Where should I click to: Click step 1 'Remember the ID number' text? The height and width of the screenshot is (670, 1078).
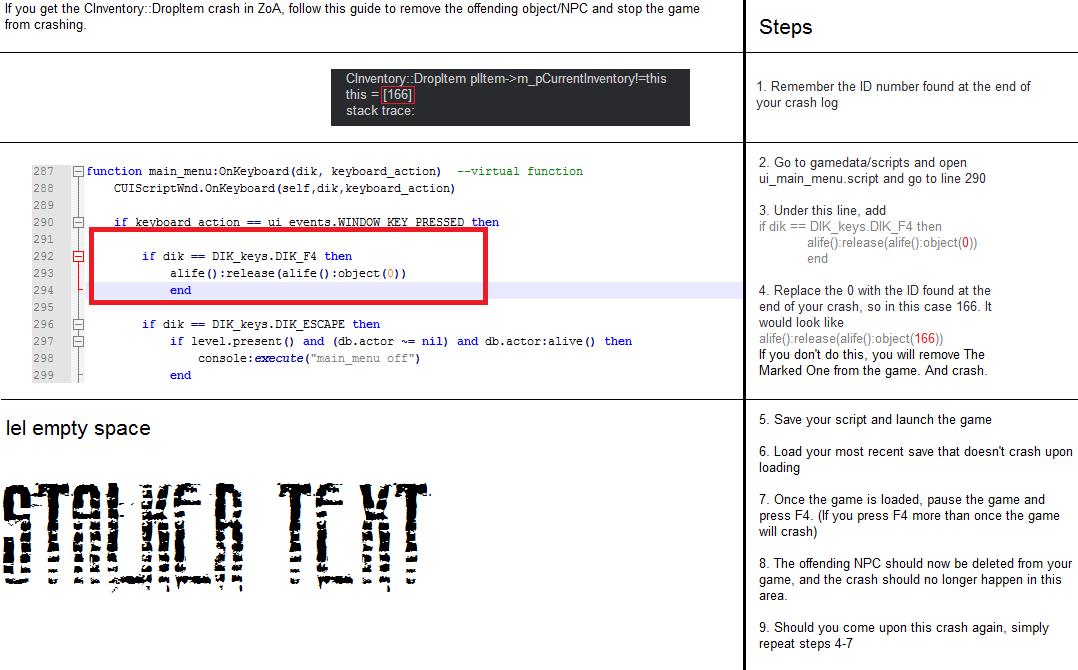coord(893,95)
